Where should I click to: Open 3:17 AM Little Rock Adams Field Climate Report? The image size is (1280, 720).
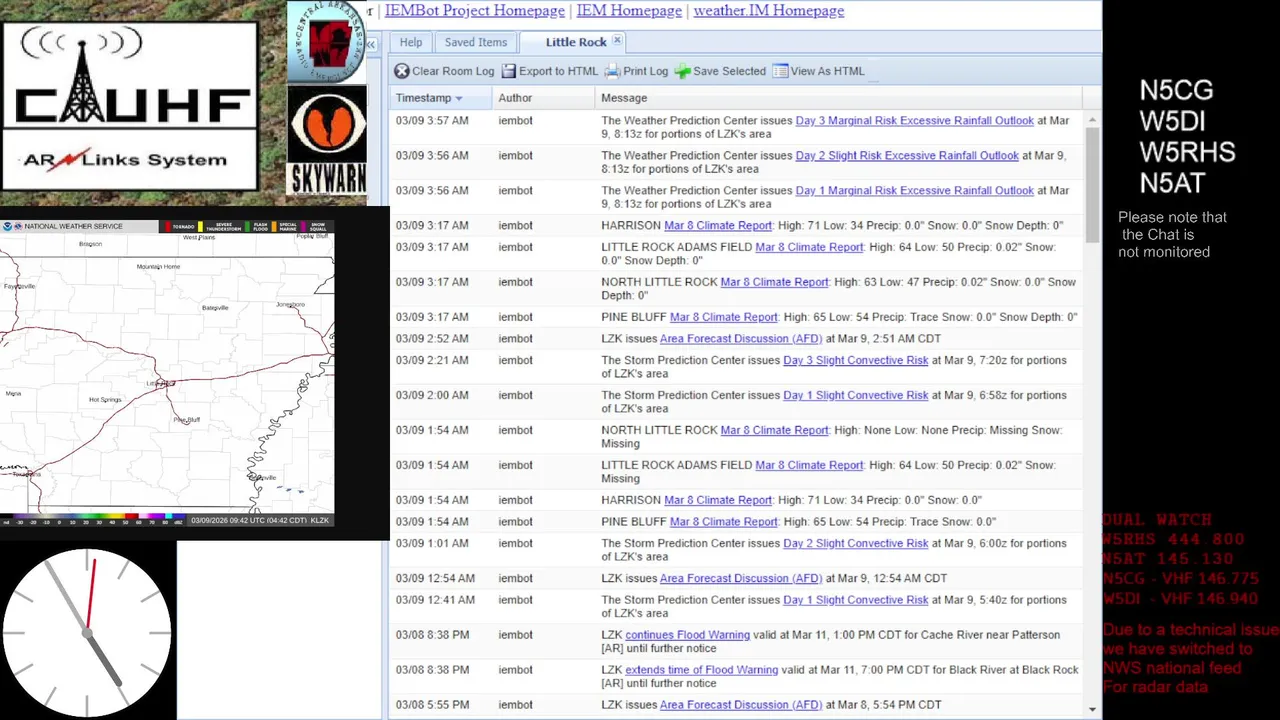(x=809, y=247)
